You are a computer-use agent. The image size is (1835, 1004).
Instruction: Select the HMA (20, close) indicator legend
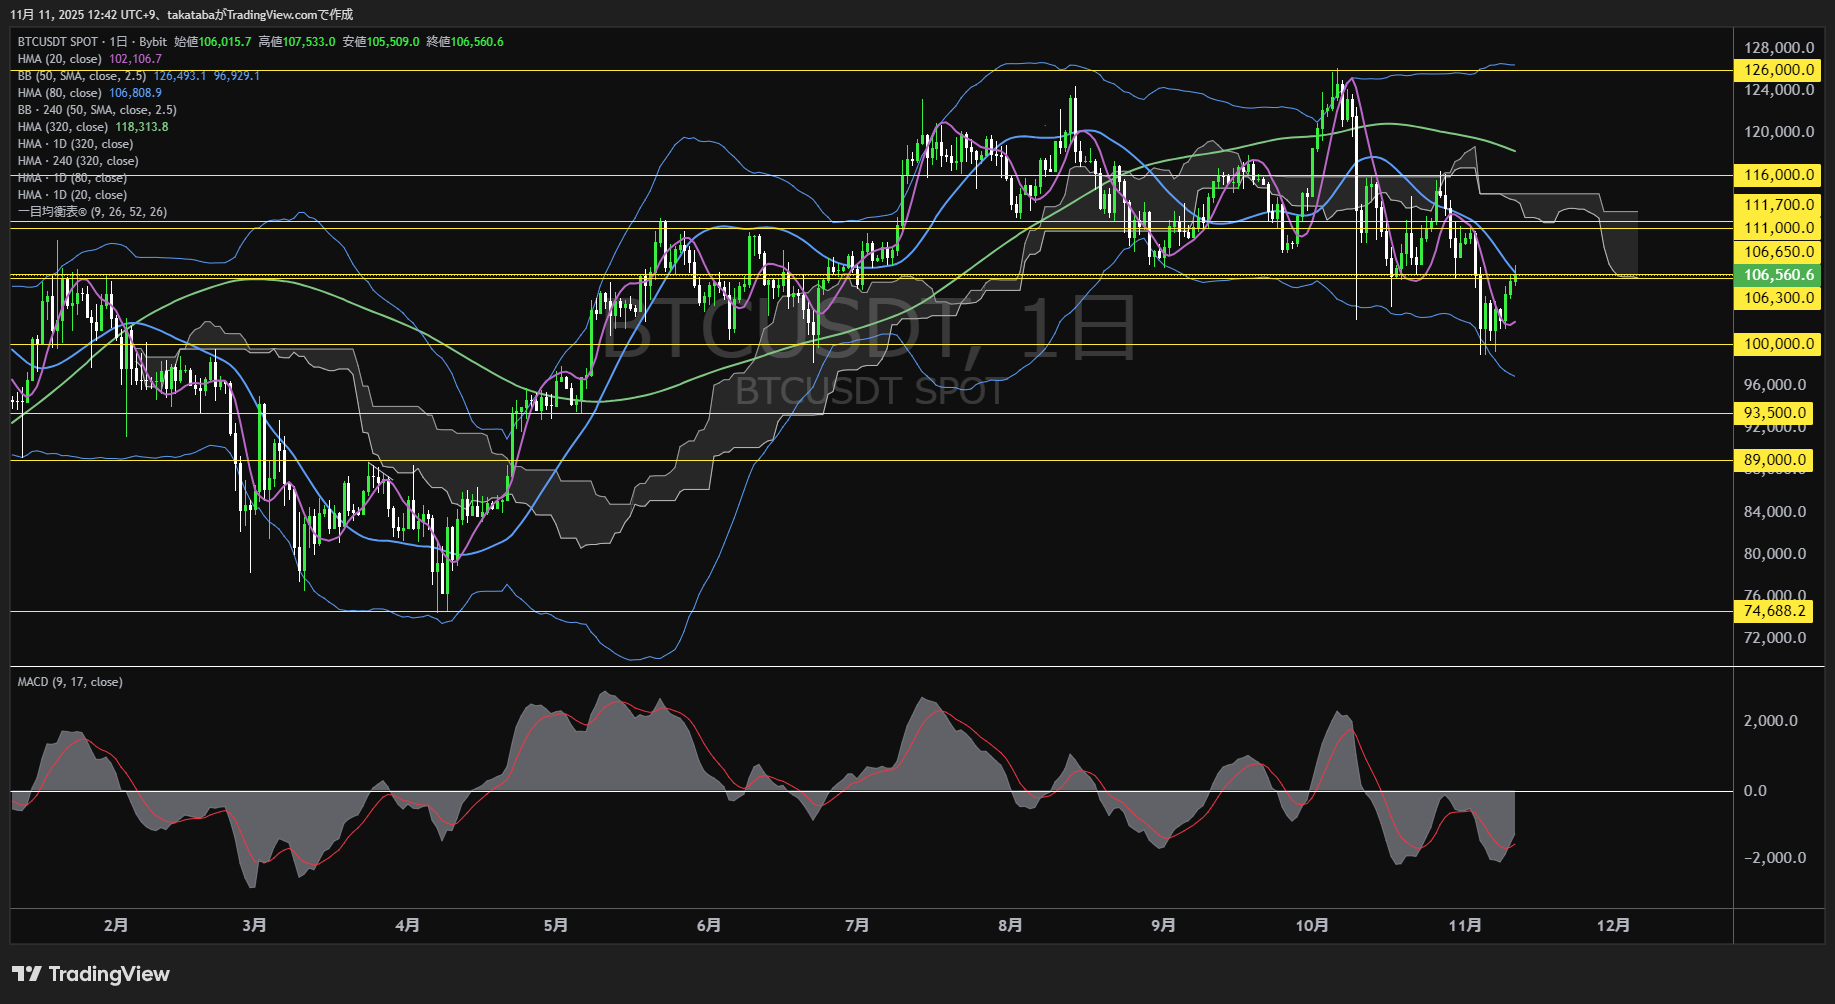coord(60,59)
